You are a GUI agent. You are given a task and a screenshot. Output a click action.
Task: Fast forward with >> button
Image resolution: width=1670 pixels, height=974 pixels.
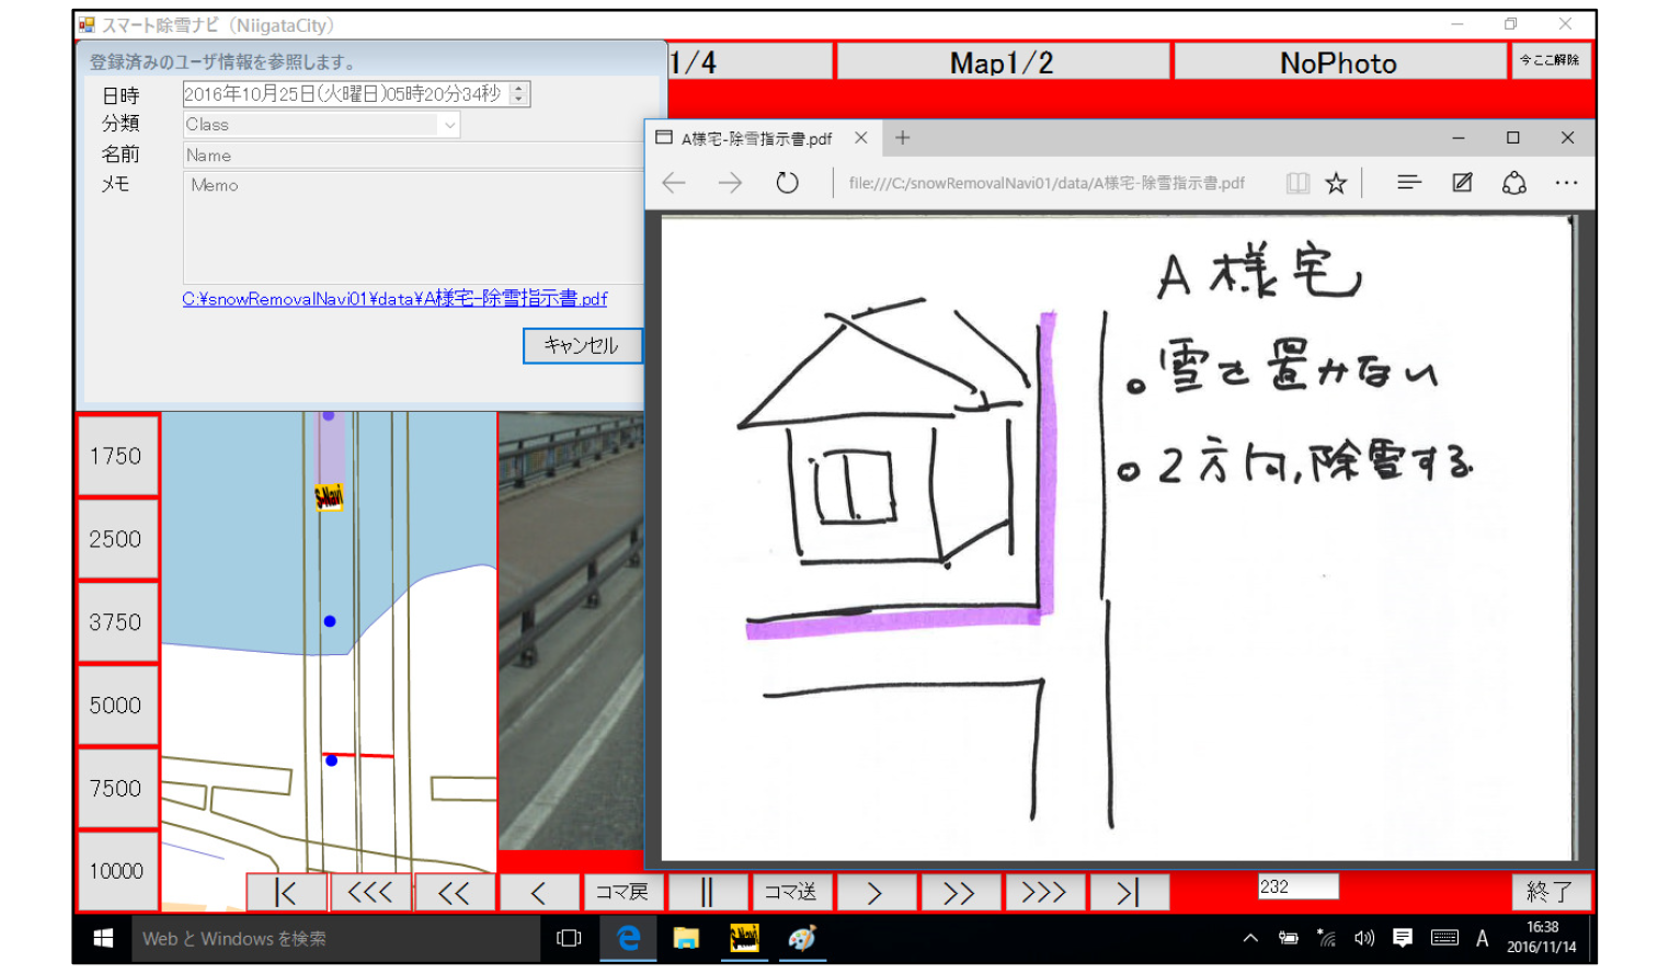point(958,892)
